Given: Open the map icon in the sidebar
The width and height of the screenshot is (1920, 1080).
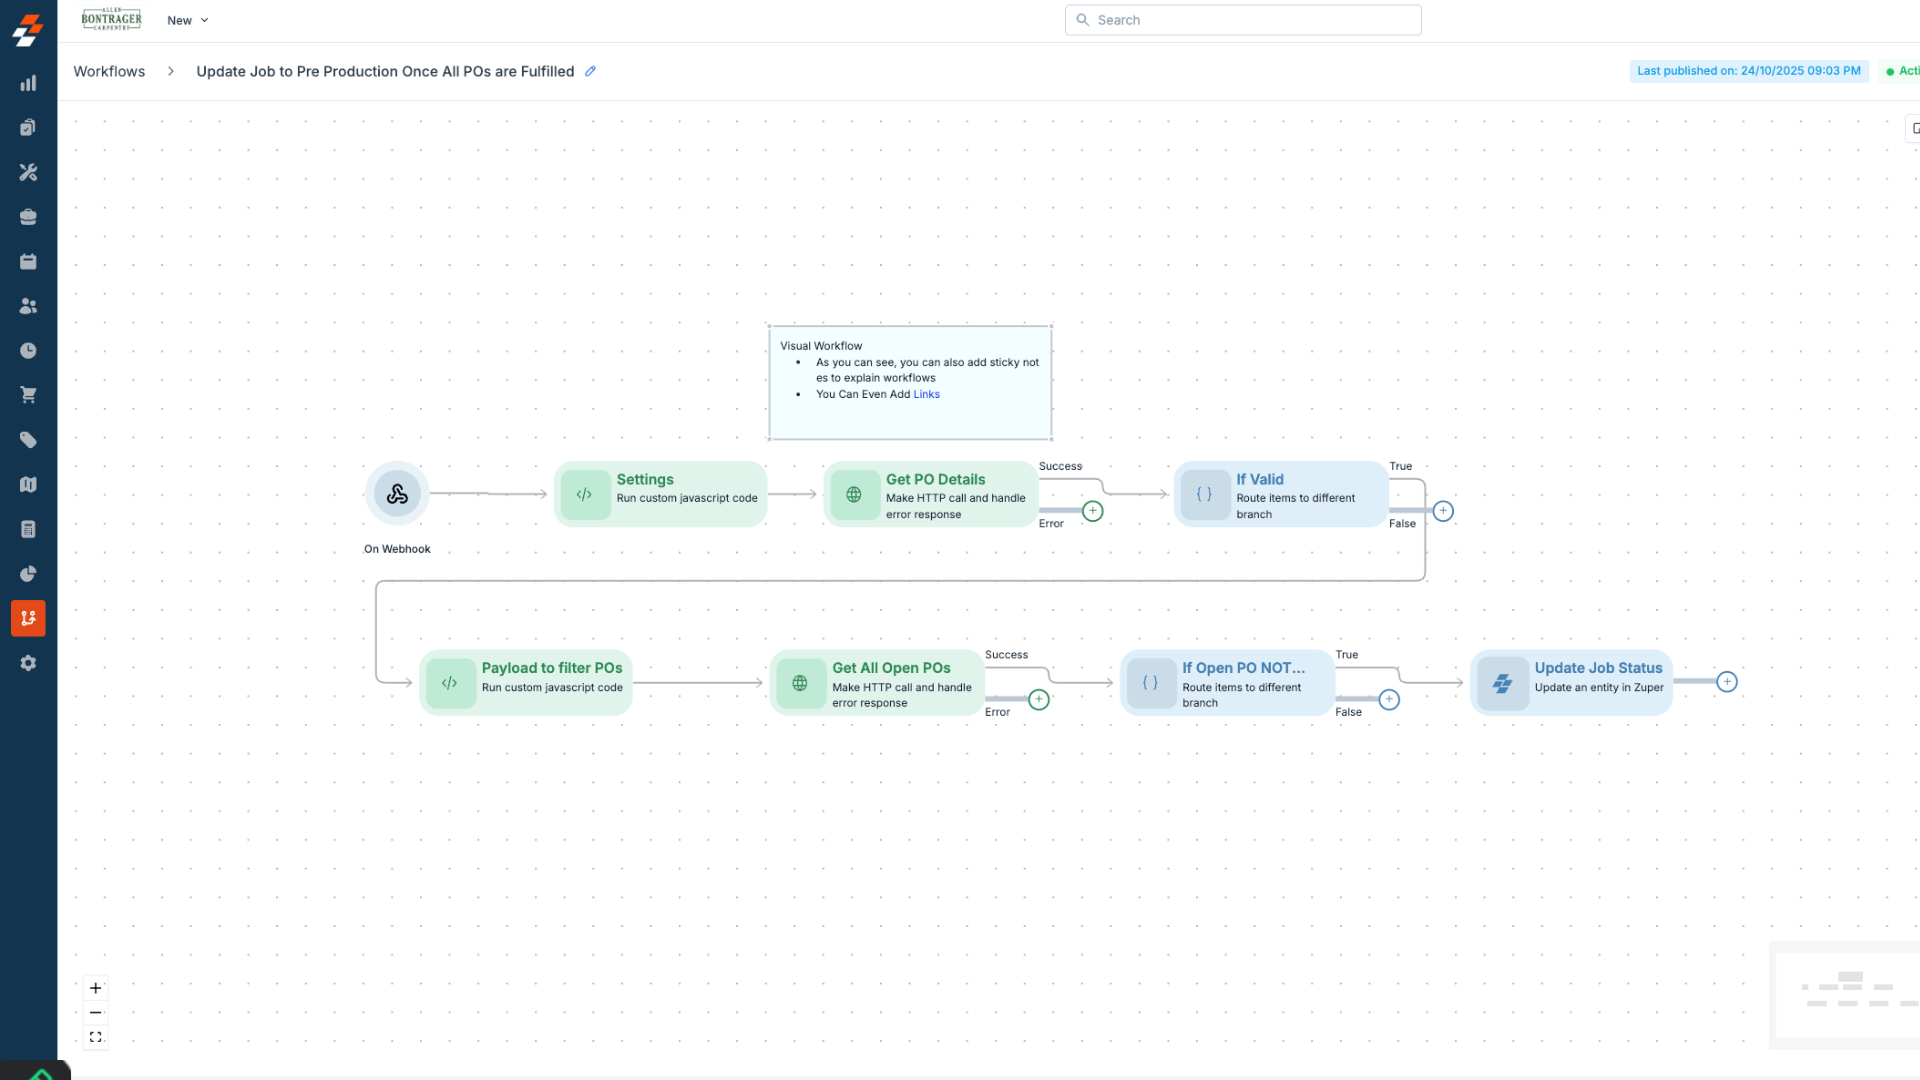Looking at the screenshot, I should coord(28,484).
